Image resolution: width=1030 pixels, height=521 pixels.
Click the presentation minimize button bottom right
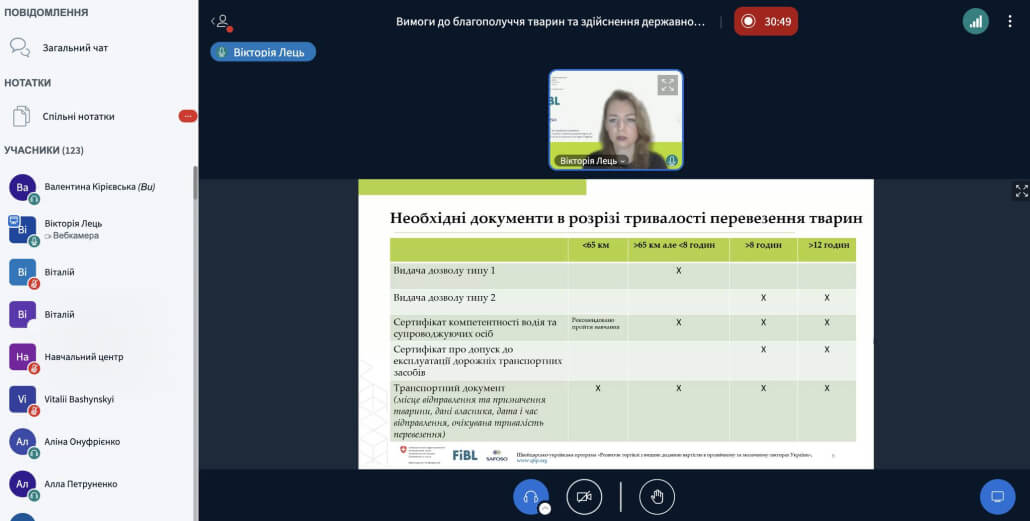point(996,496)
